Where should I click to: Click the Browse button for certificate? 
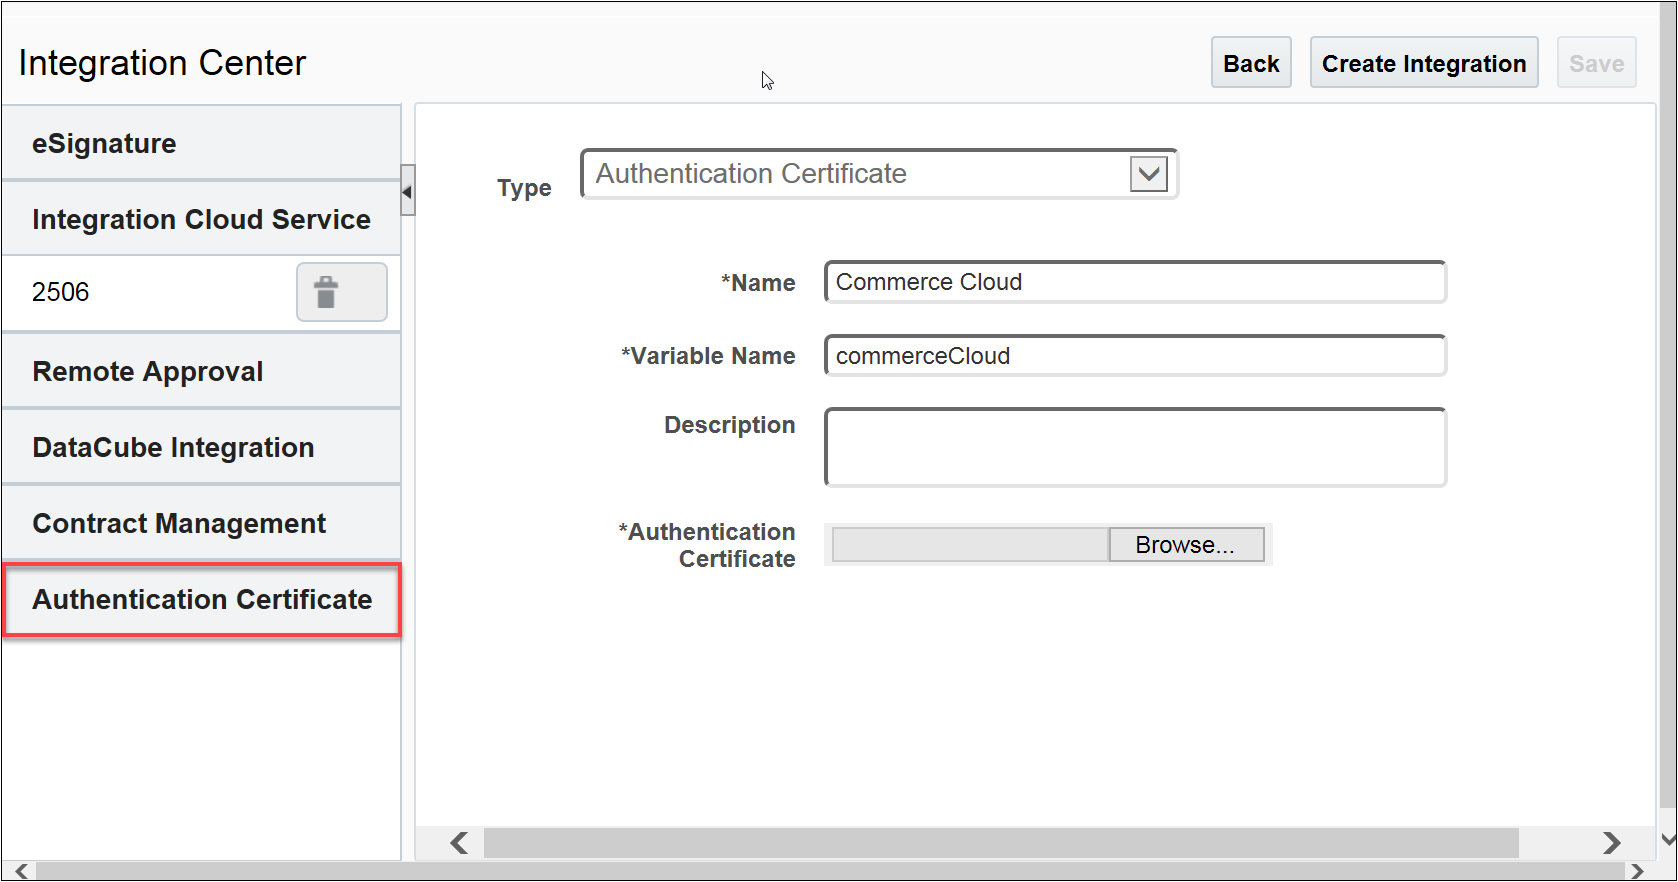(x=1186, y=545)
